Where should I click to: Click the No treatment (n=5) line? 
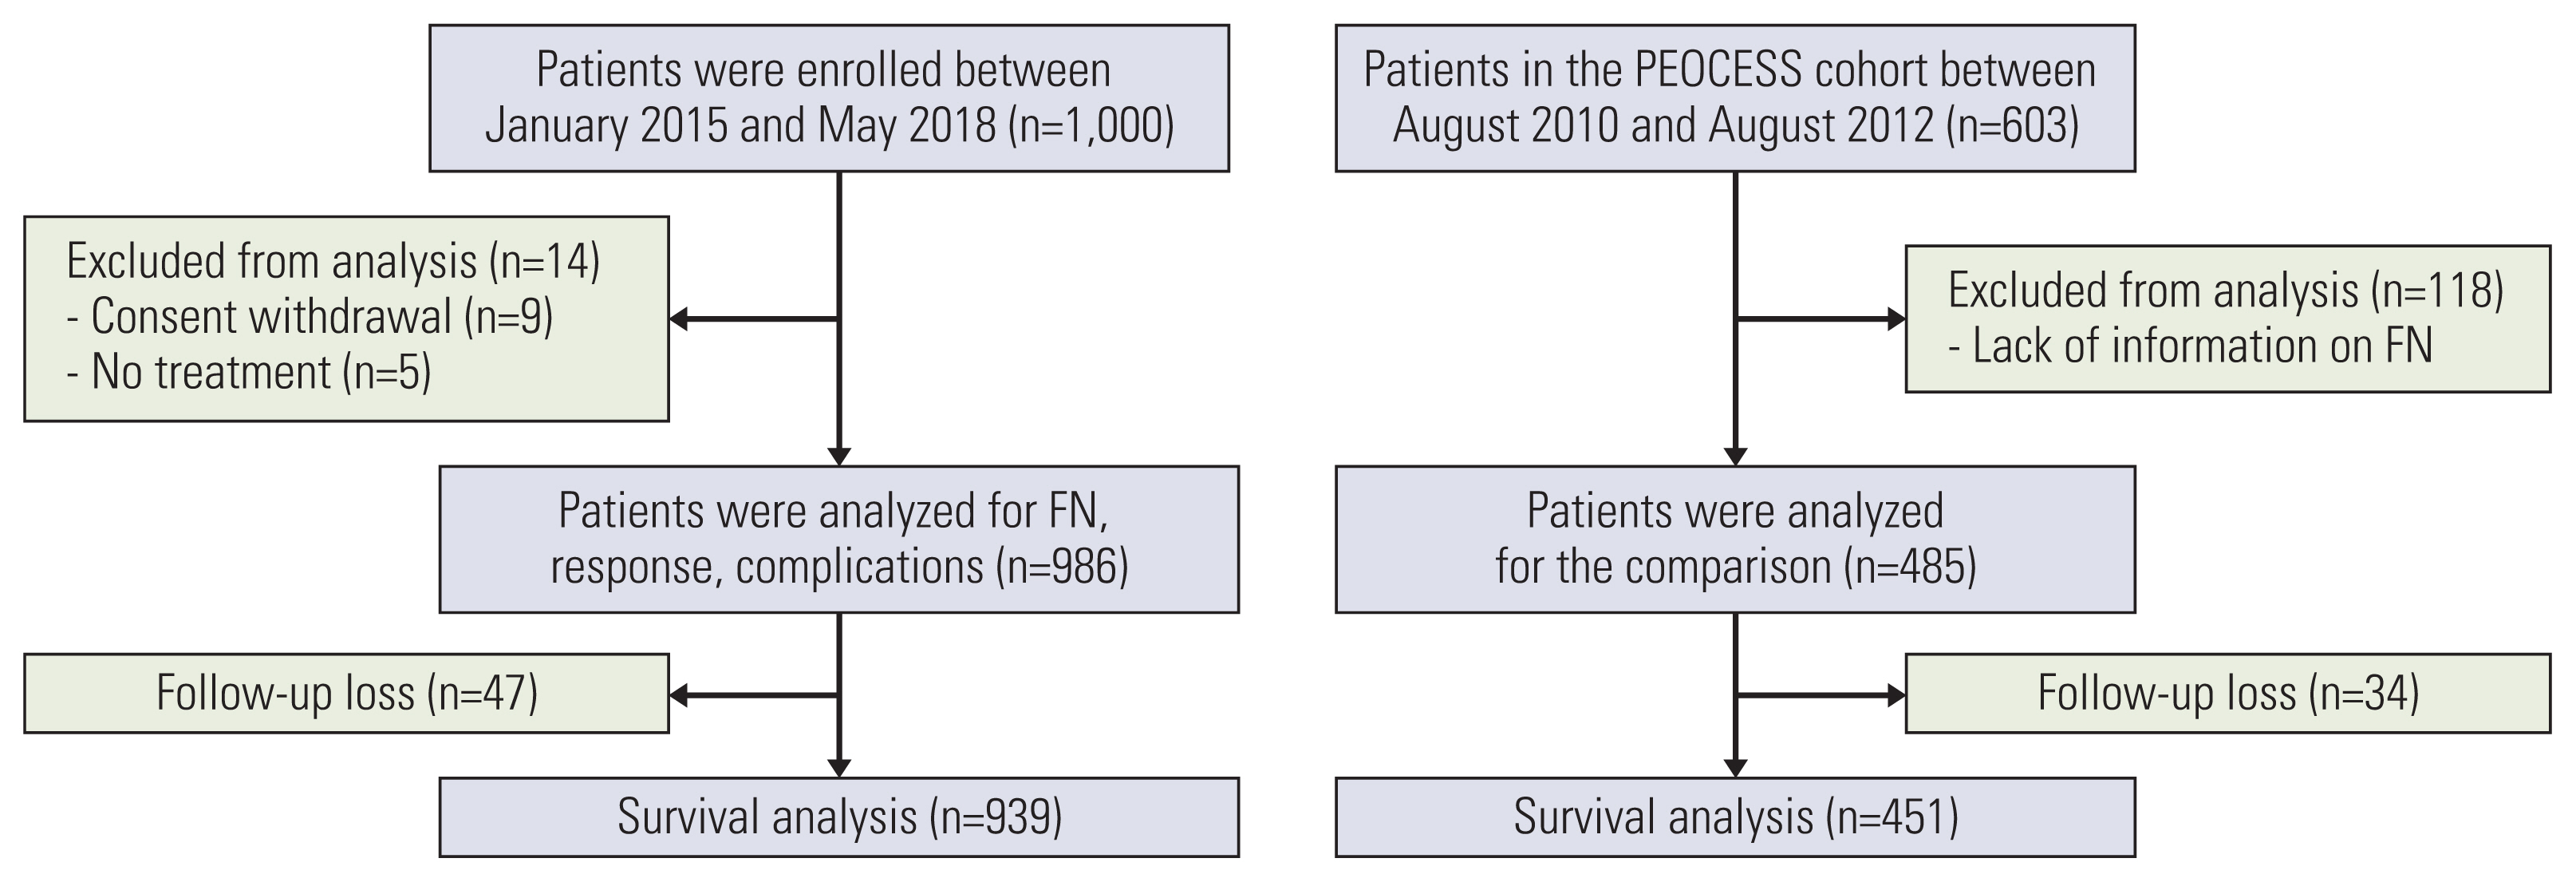tap(249, 373)
